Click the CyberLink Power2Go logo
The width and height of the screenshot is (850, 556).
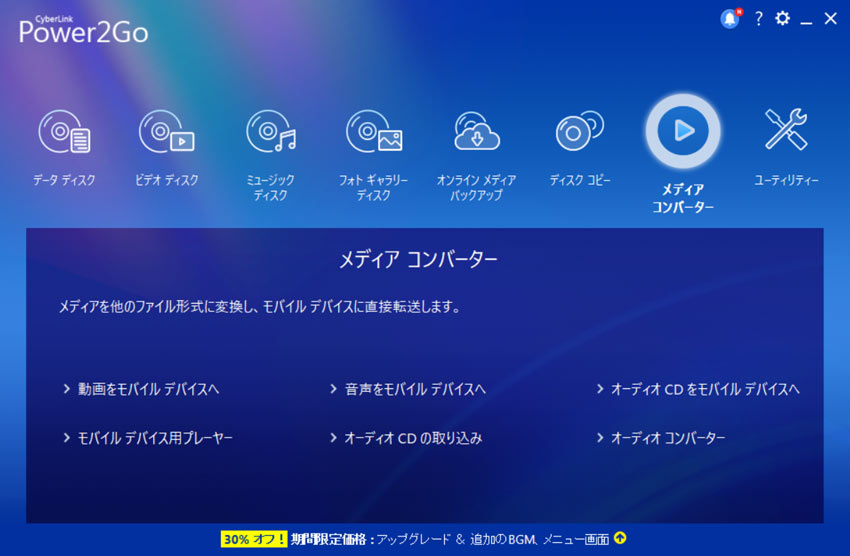(x=83, y=30)
